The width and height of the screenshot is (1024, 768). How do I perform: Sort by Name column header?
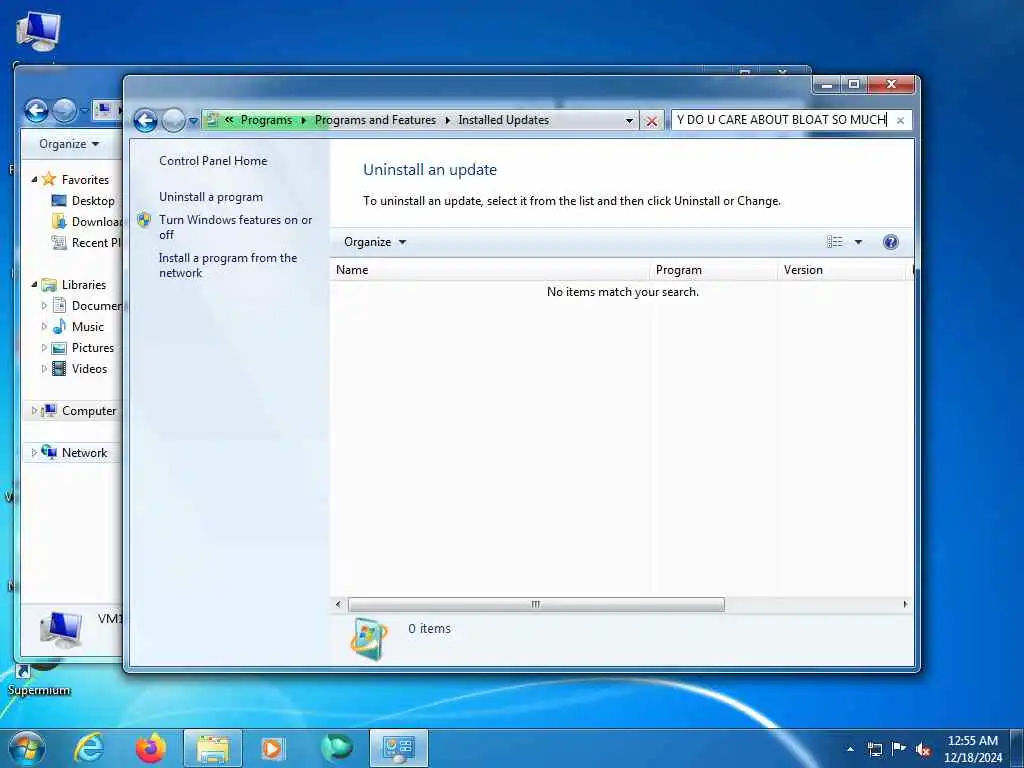[x=490, y=270]
